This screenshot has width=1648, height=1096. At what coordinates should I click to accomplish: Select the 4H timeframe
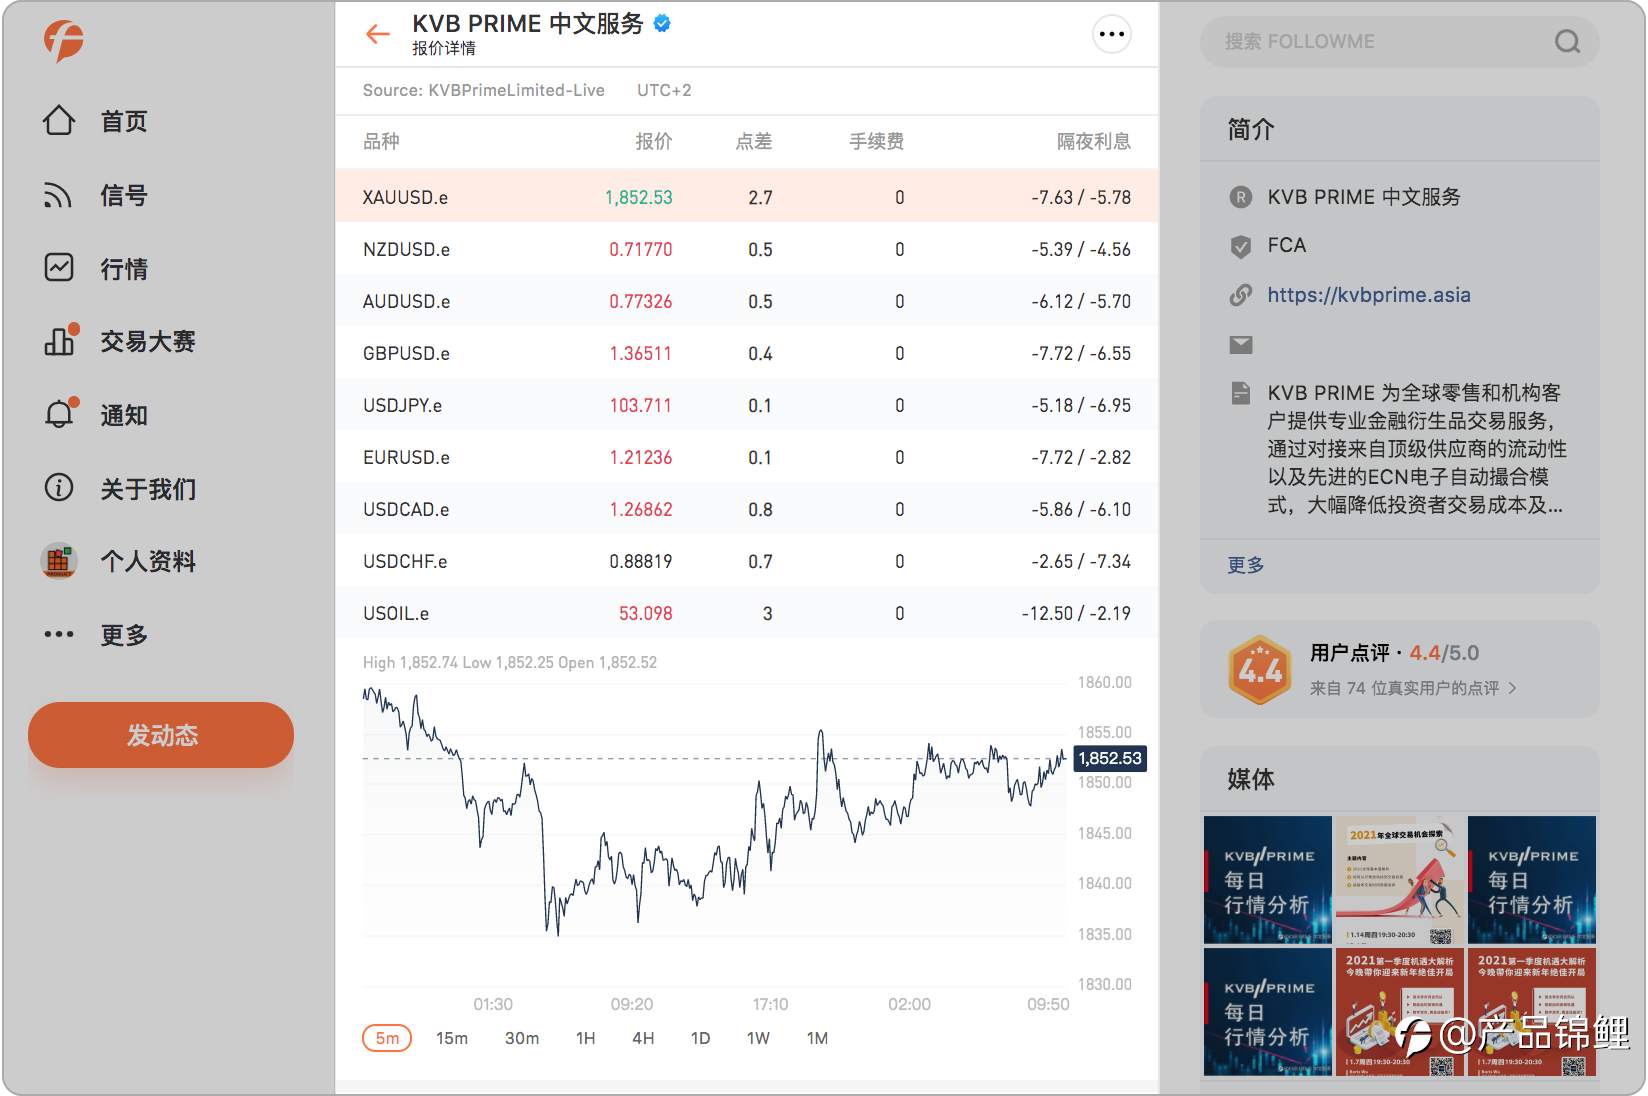point(643,1038)
